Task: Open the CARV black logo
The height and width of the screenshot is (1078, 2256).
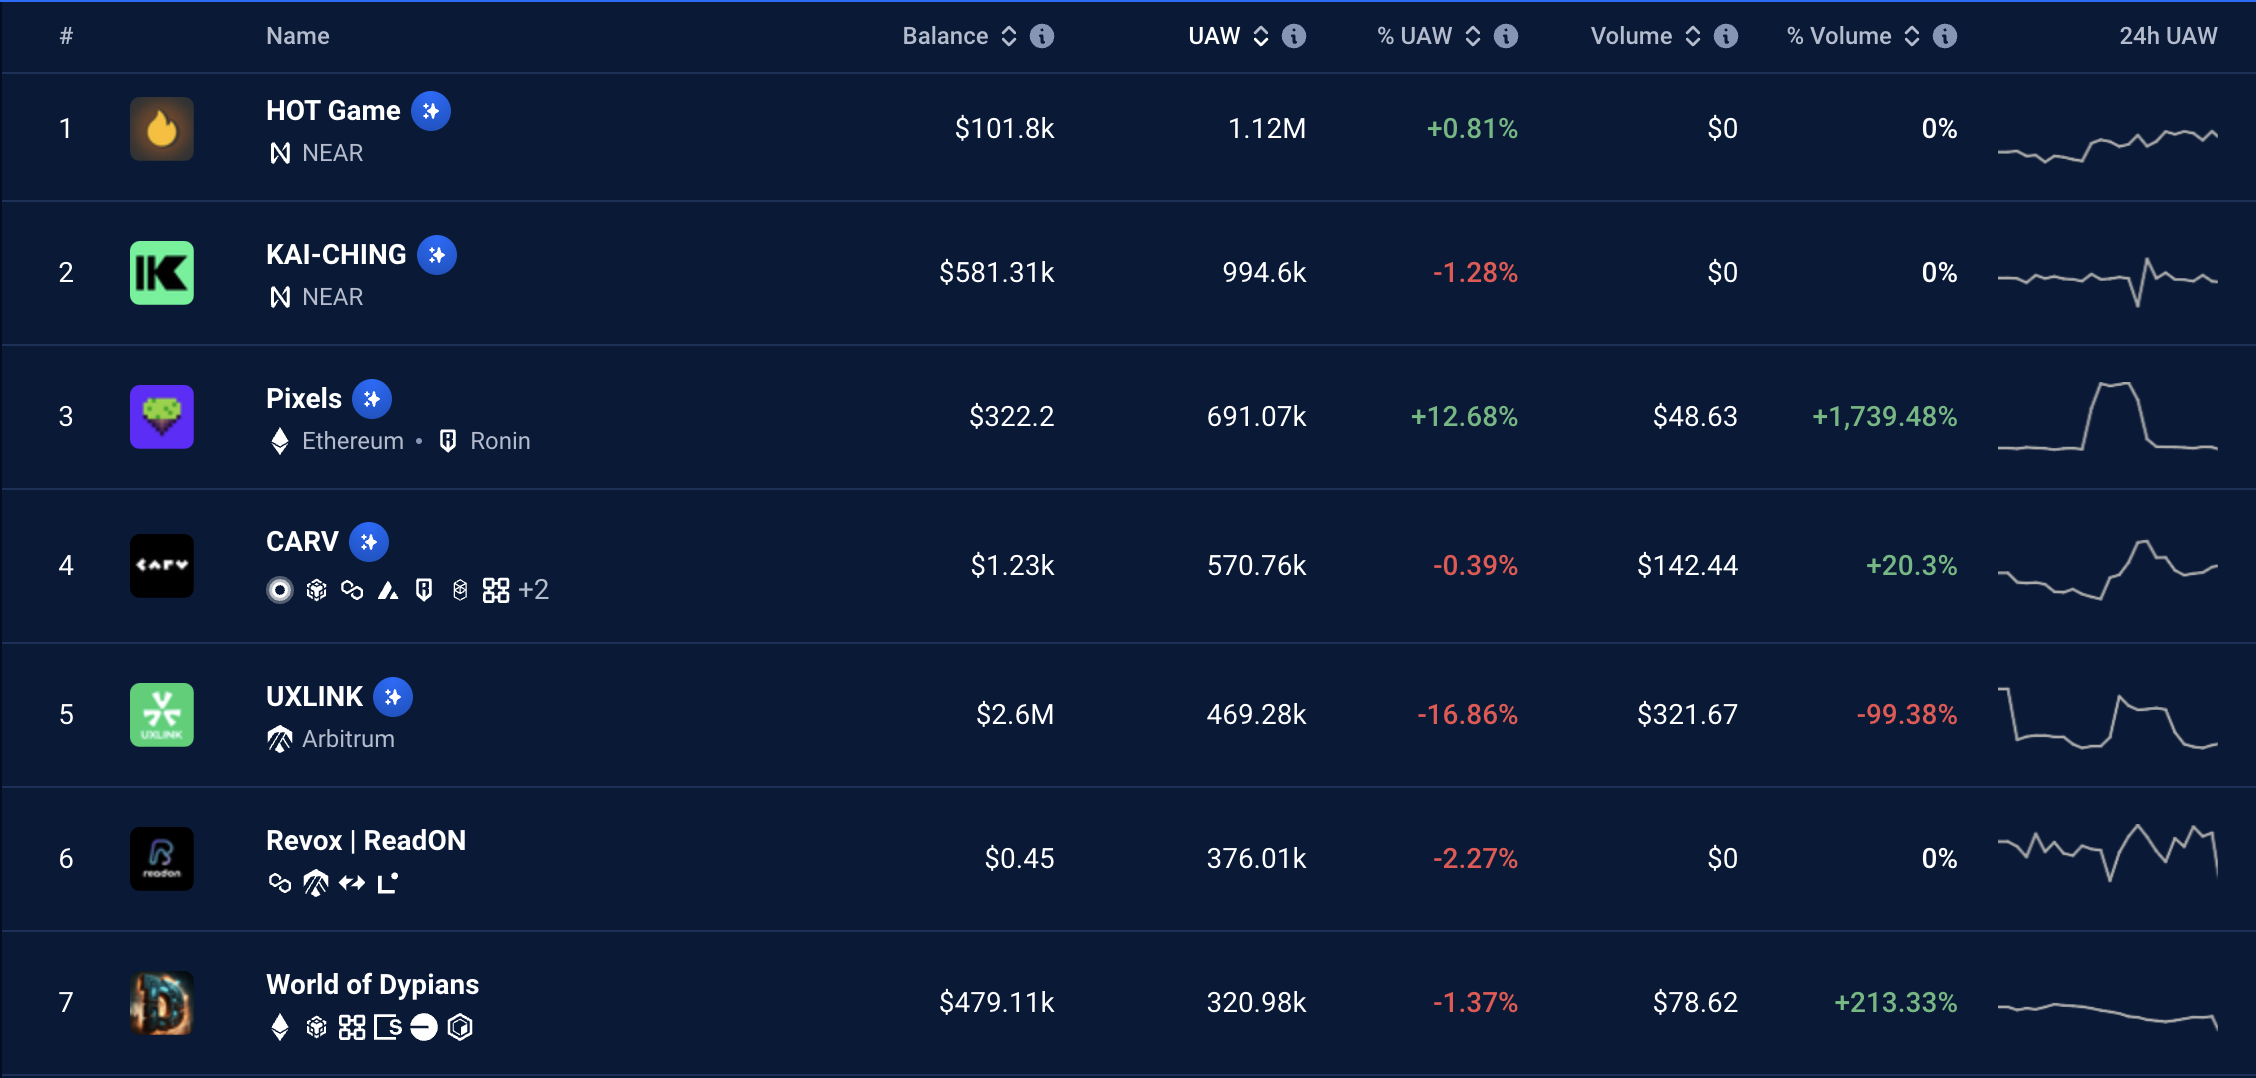Action: (162, 566)
